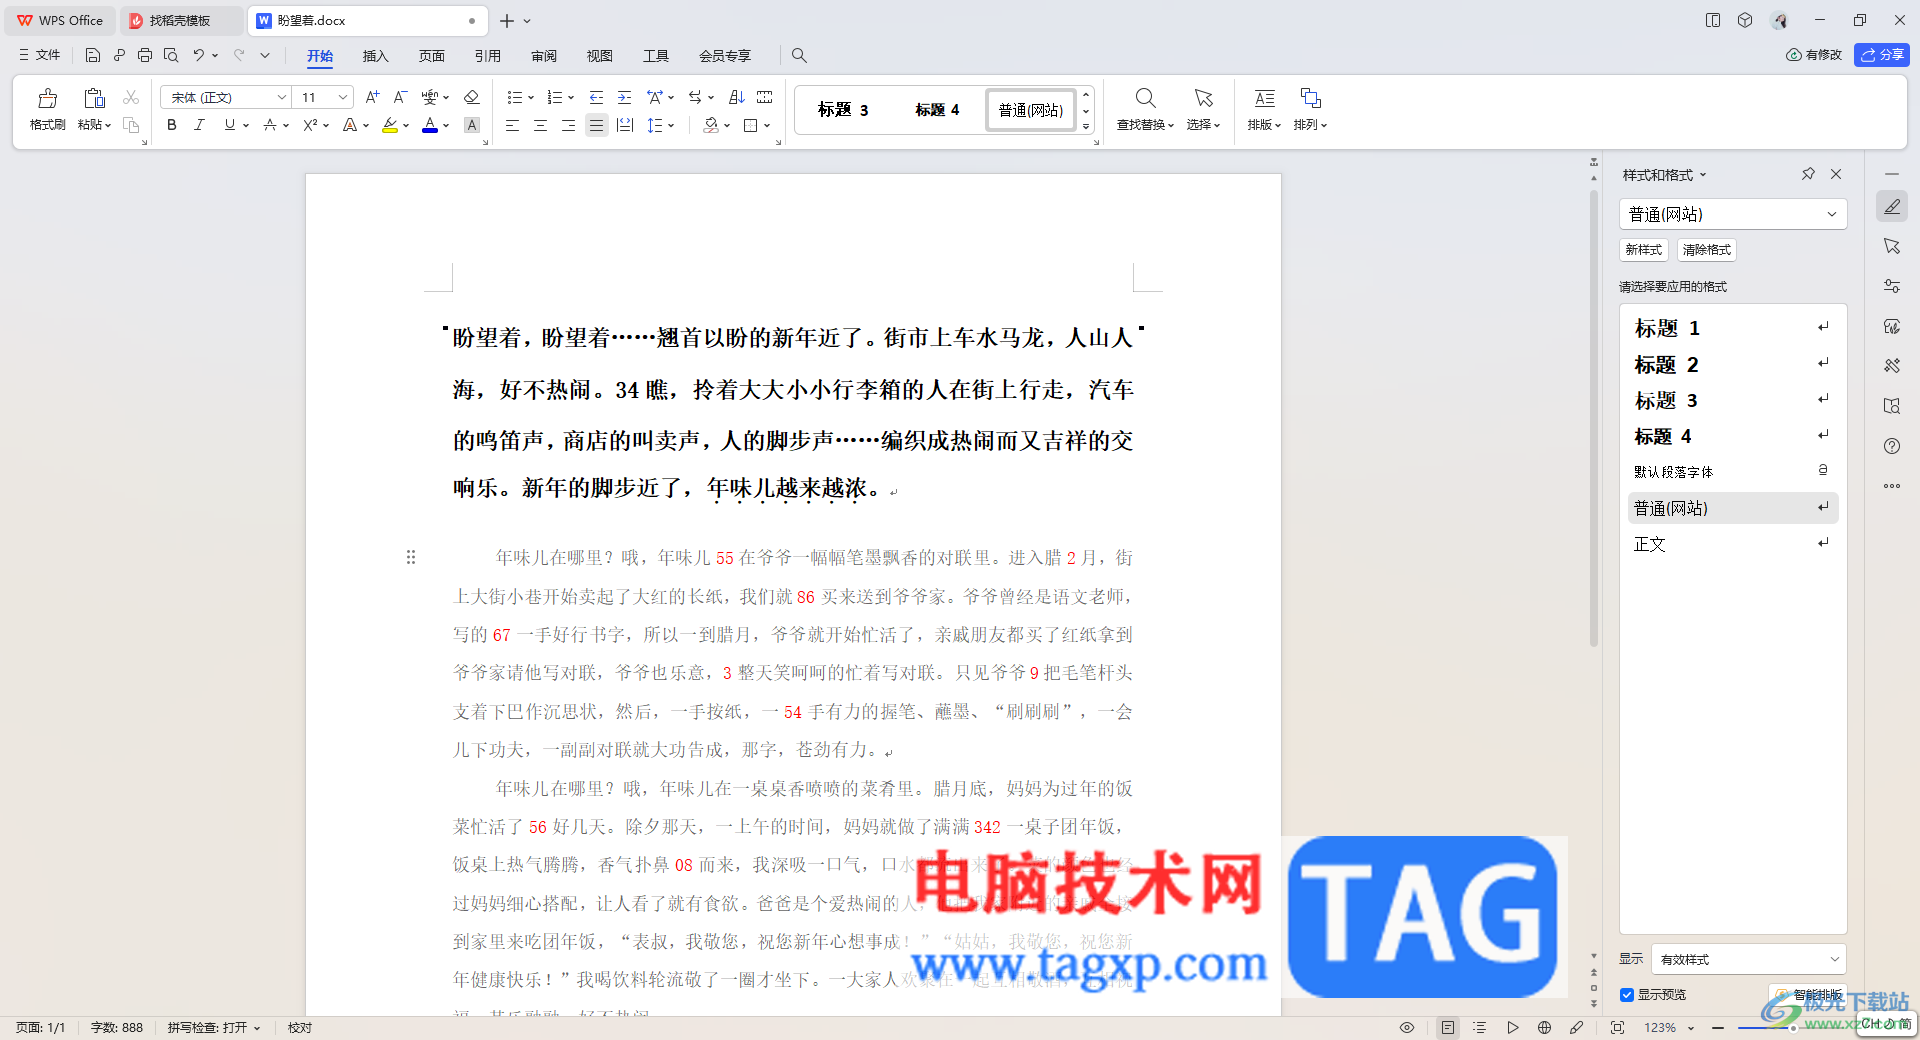This screenshot has width=1920, height=1040.
Task: Click the print icon in quick access
Action: point(145,55)
